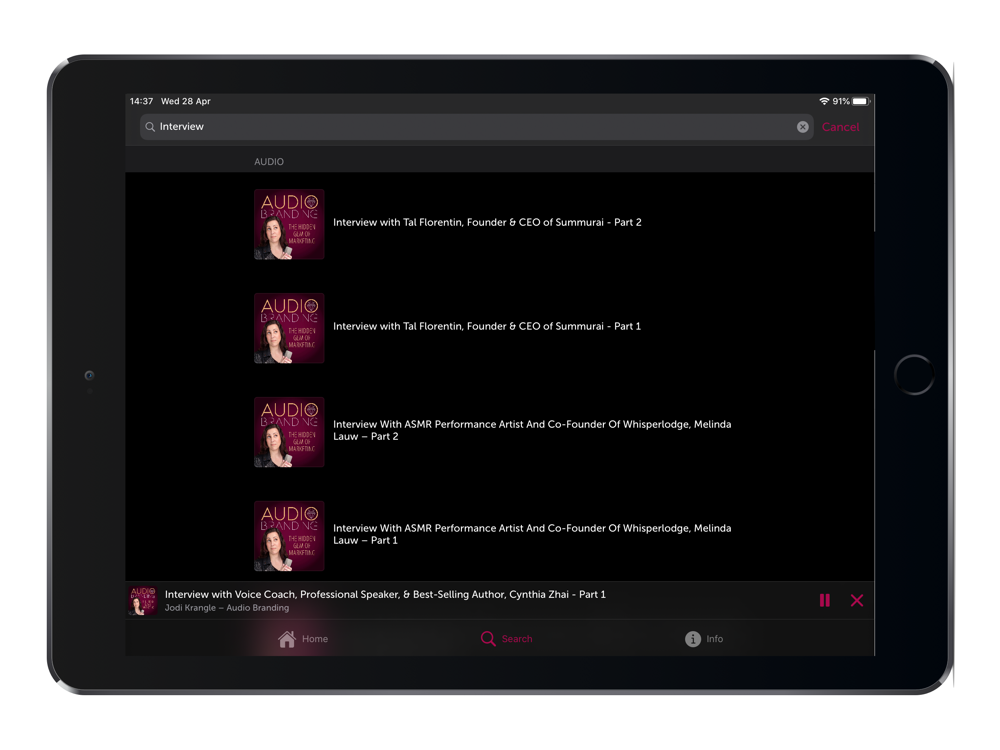Open Tal Florentin Part 2 episode thumbnail

(289, 224)
